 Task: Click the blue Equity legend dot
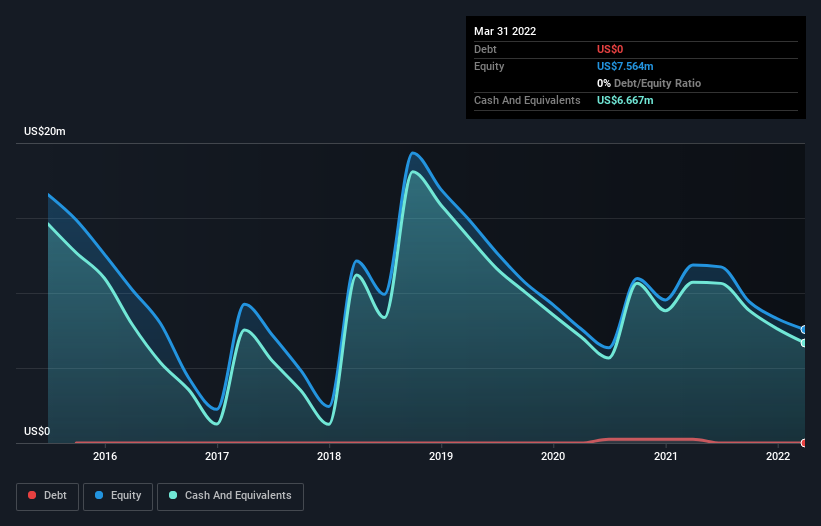(99, 495)
